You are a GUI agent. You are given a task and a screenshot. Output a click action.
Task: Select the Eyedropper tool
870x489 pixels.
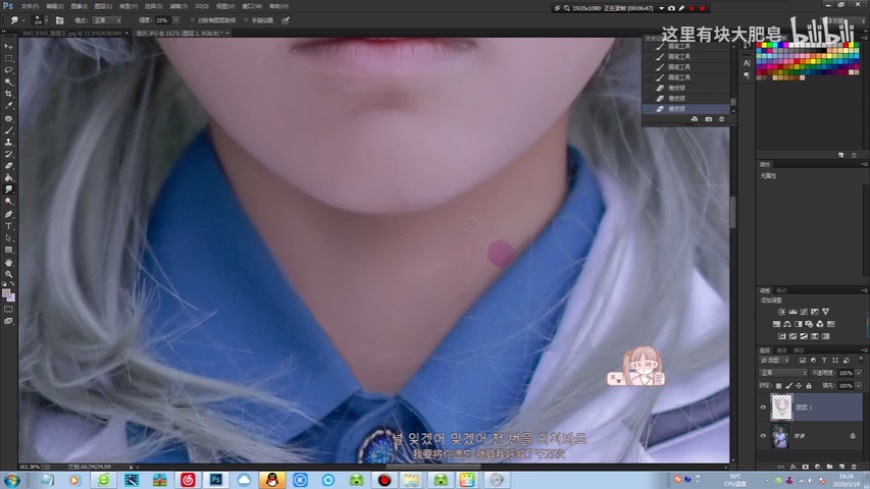pyautogui.click(x=8, y=105)
